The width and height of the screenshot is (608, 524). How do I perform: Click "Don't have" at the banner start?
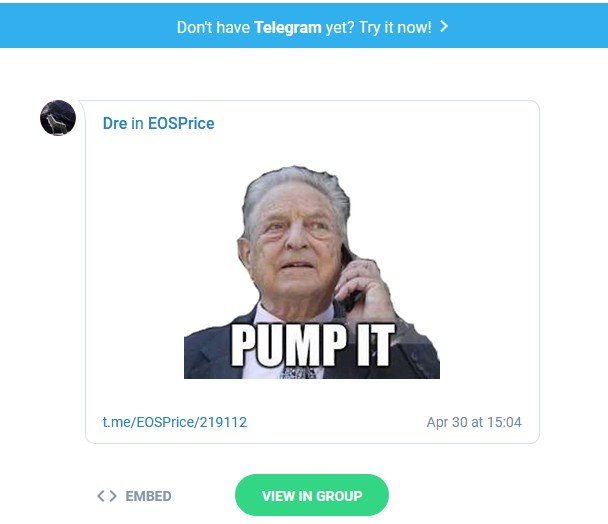213,27
